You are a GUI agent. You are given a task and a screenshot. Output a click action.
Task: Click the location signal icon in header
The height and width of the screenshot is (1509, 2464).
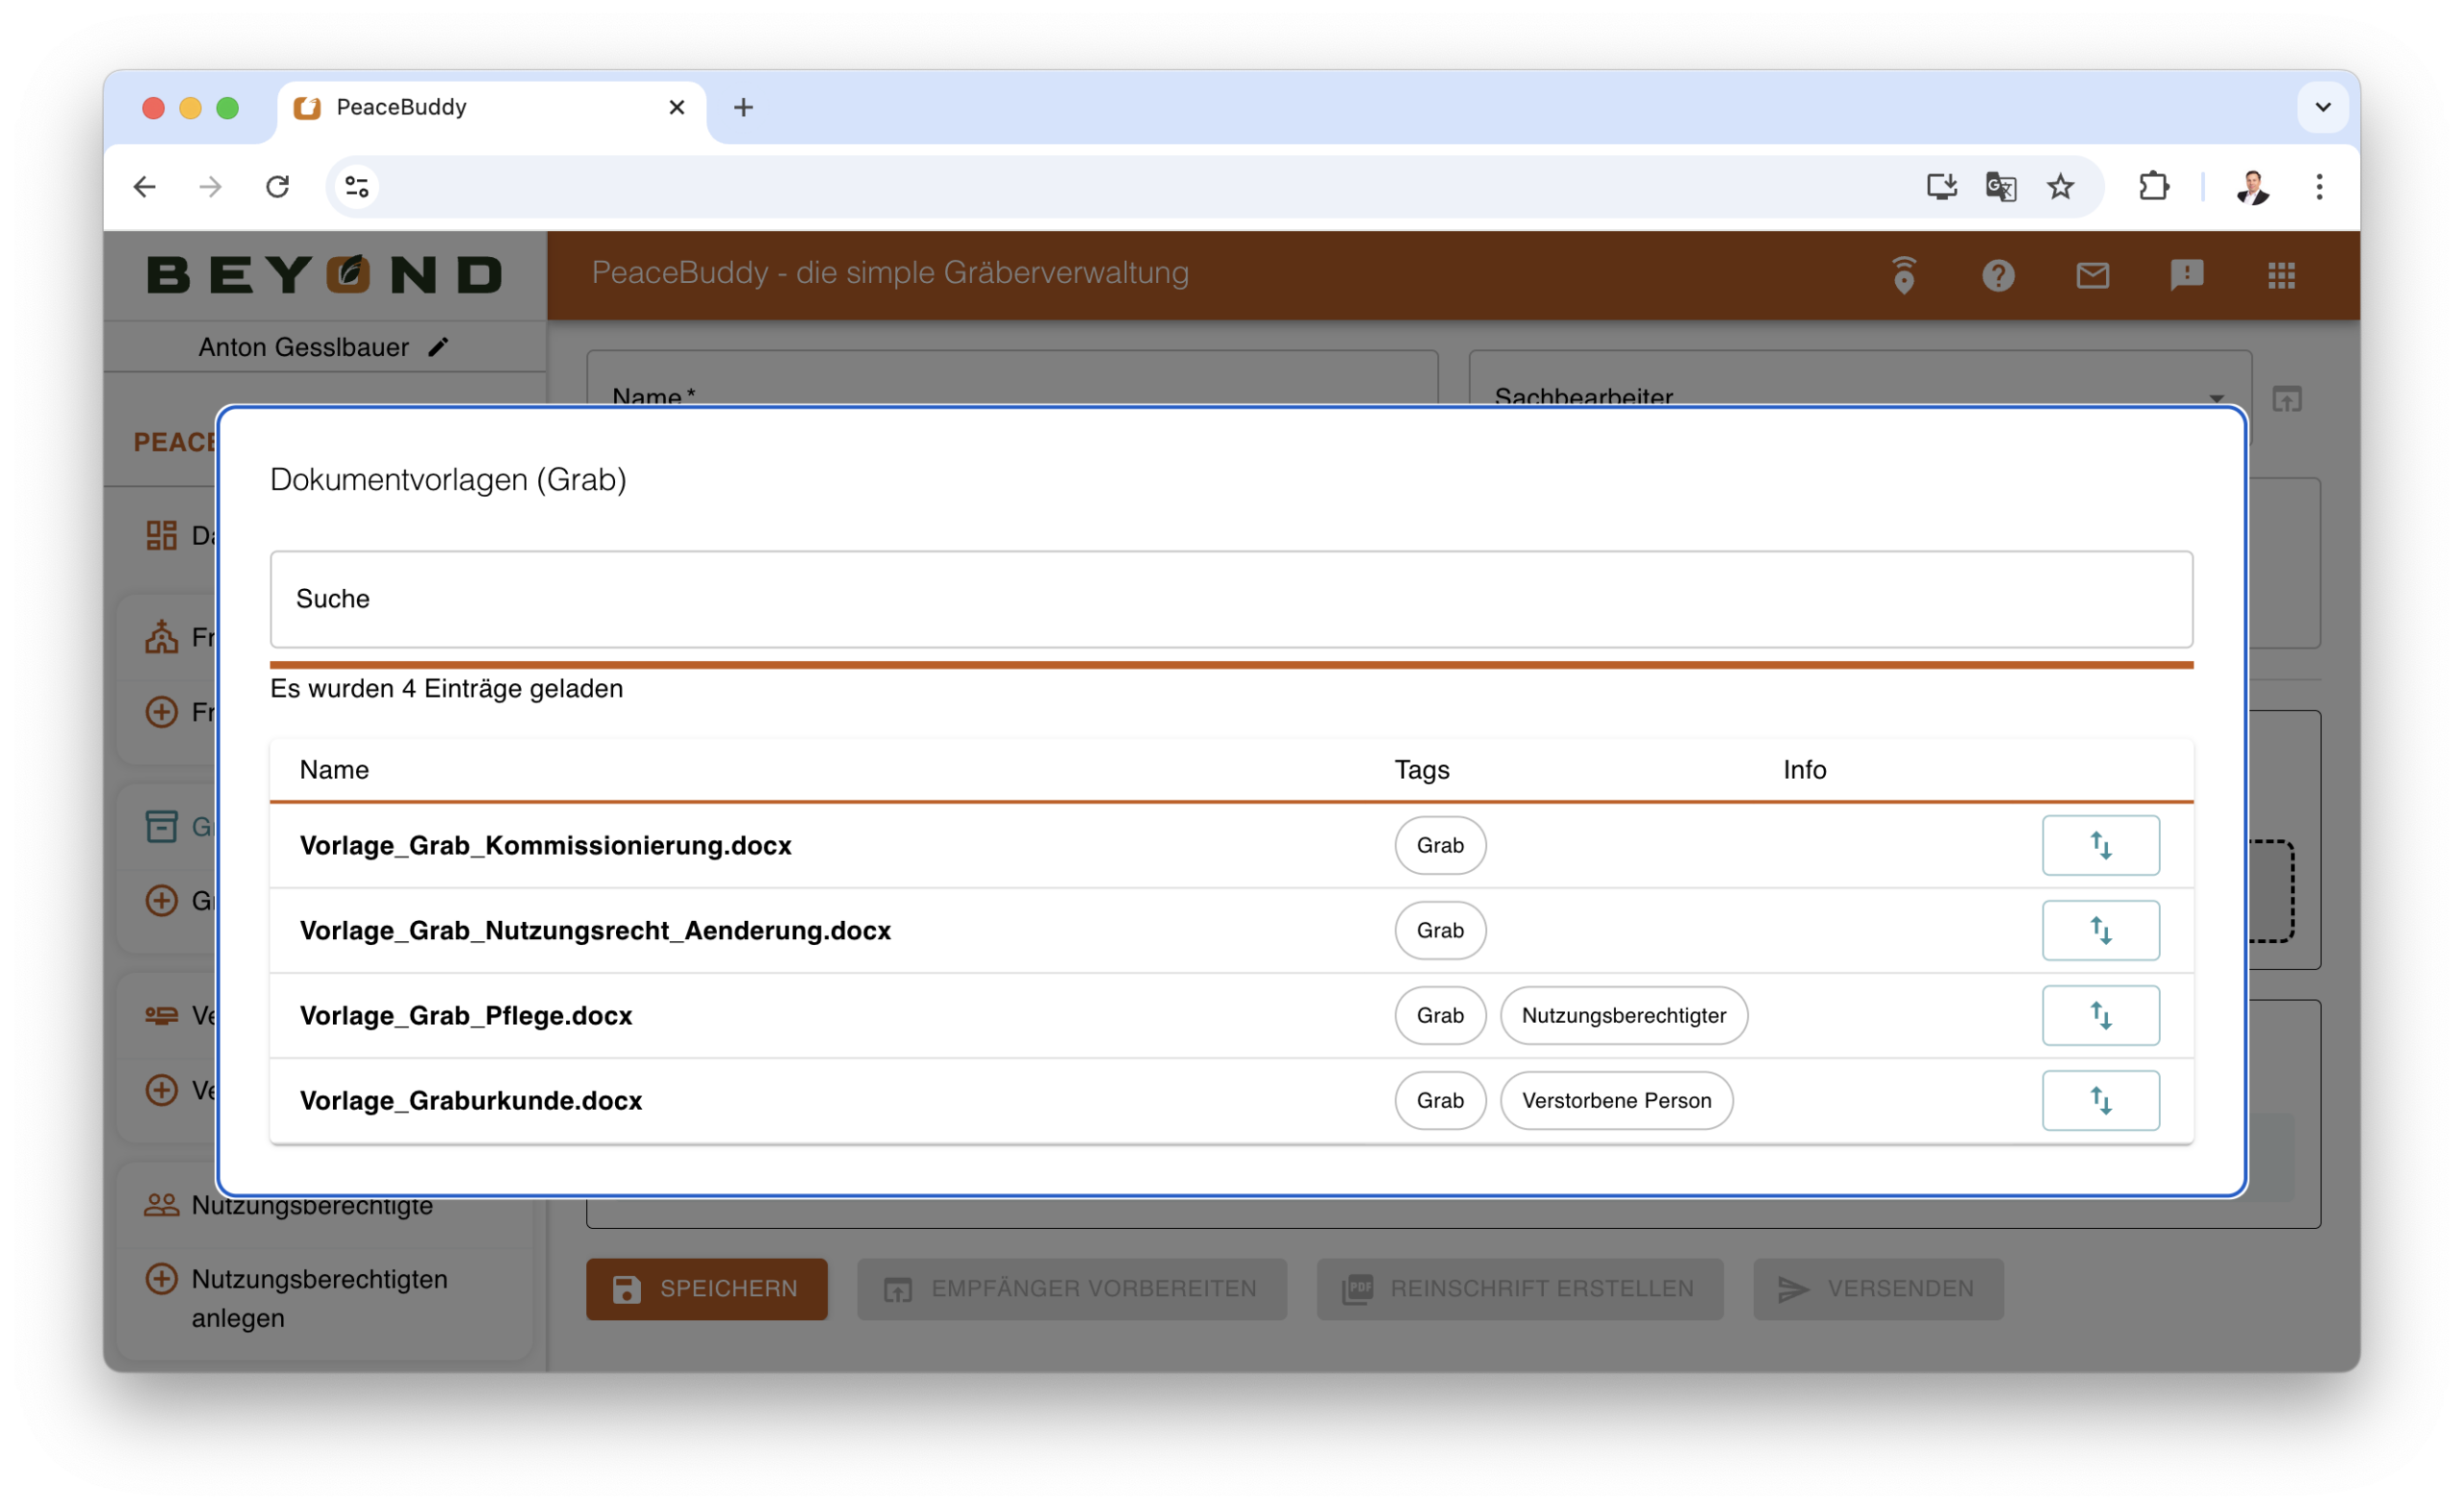1903,275
